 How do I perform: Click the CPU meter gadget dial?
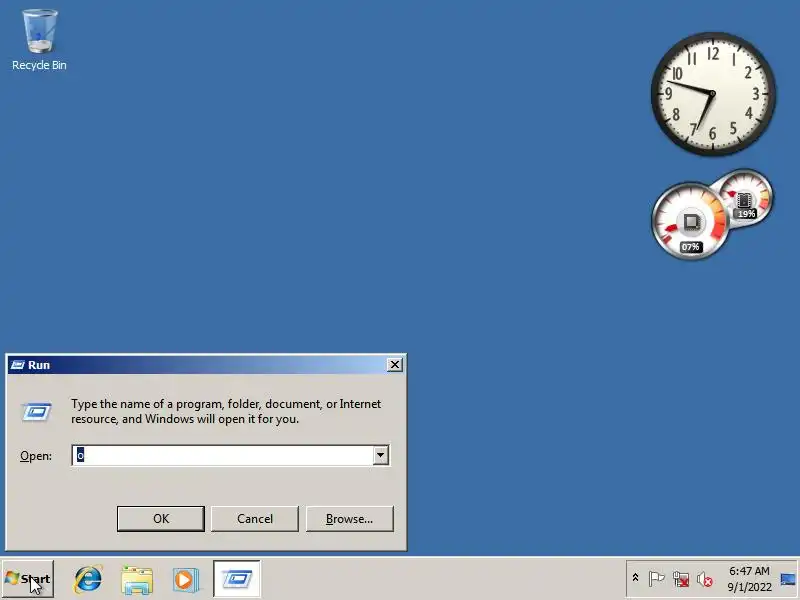[x=691, y=221]
